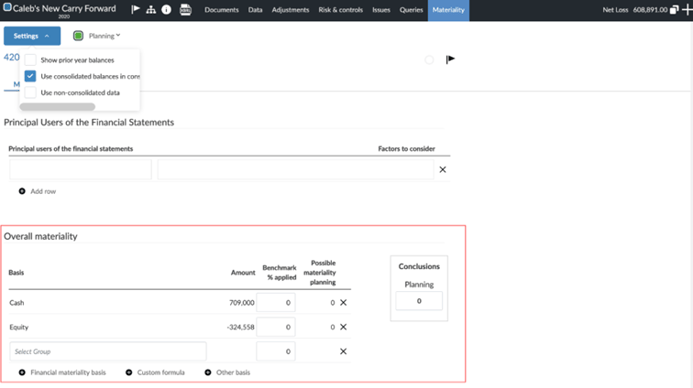The height and width of the screenshot is (388, 693).
Task: Edit Select Group row benchmark % field
Action: point(276,351)
